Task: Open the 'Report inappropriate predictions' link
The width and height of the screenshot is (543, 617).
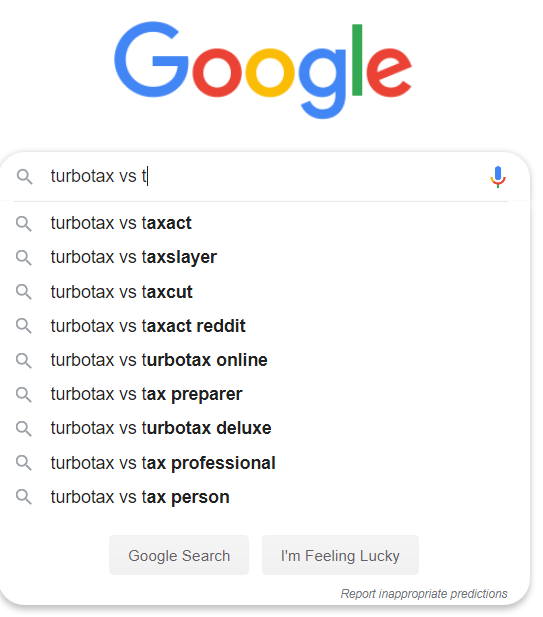Action: tap(424, 593)
